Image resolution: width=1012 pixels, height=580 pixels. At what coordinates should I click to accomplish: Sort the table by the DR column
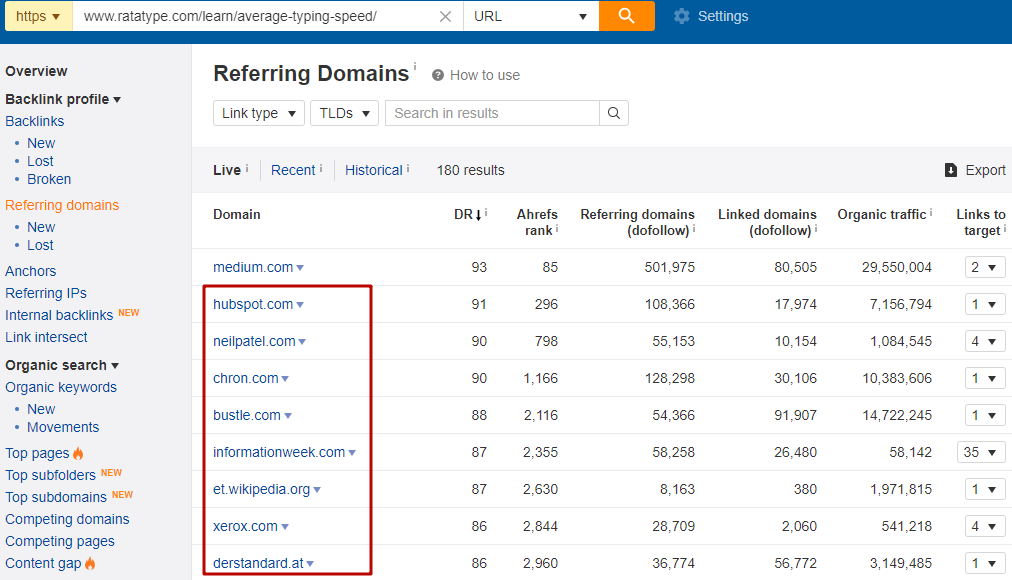[468, 214]
